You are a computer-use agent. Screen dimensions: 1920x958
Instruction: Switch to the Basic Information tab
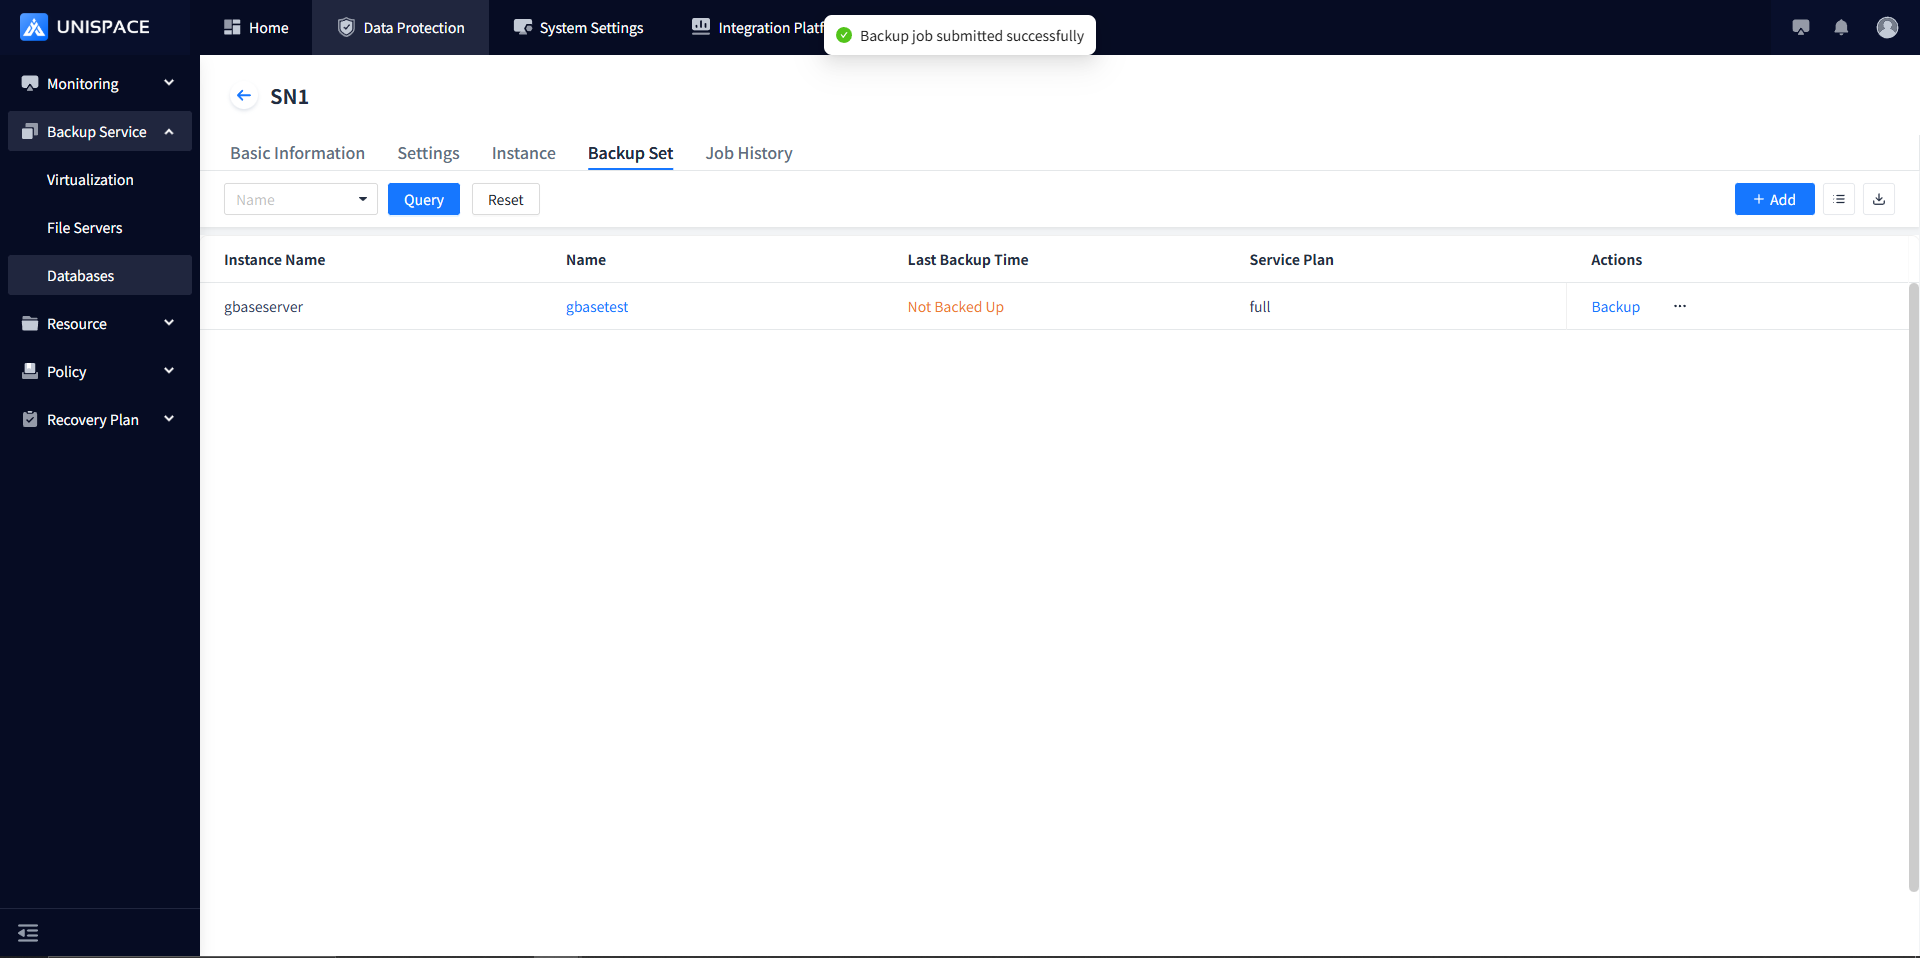[297, 153]
